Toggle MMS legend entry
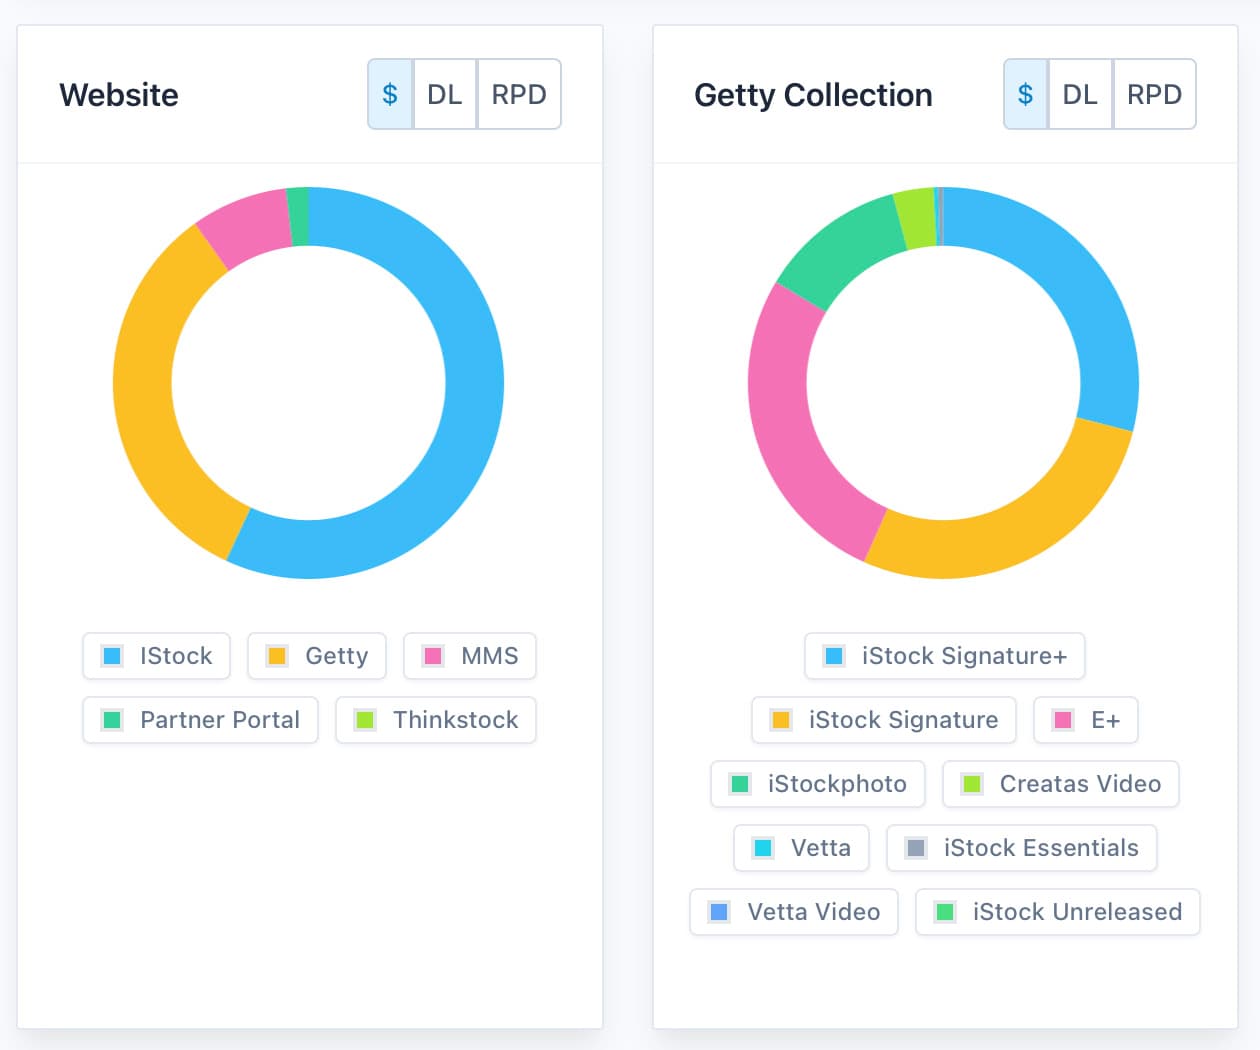The image size is (1260, 1050). coord(470,656)
